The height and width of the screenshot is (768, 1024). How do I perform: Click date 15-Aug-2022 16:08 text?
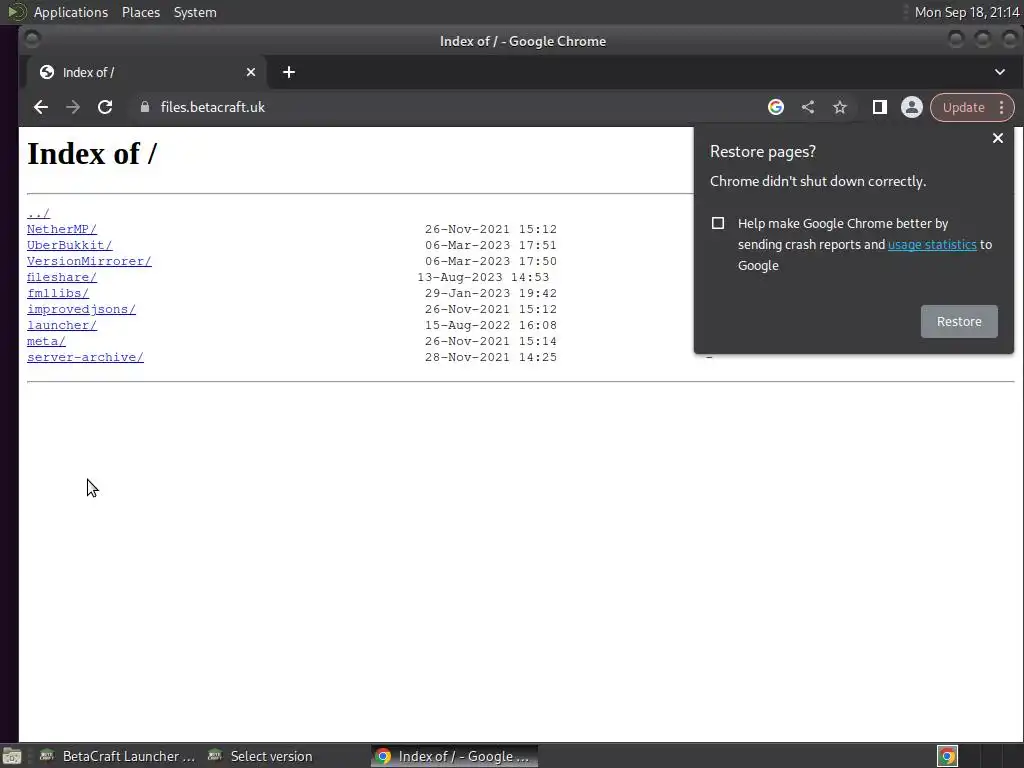(x=490, y=325)
